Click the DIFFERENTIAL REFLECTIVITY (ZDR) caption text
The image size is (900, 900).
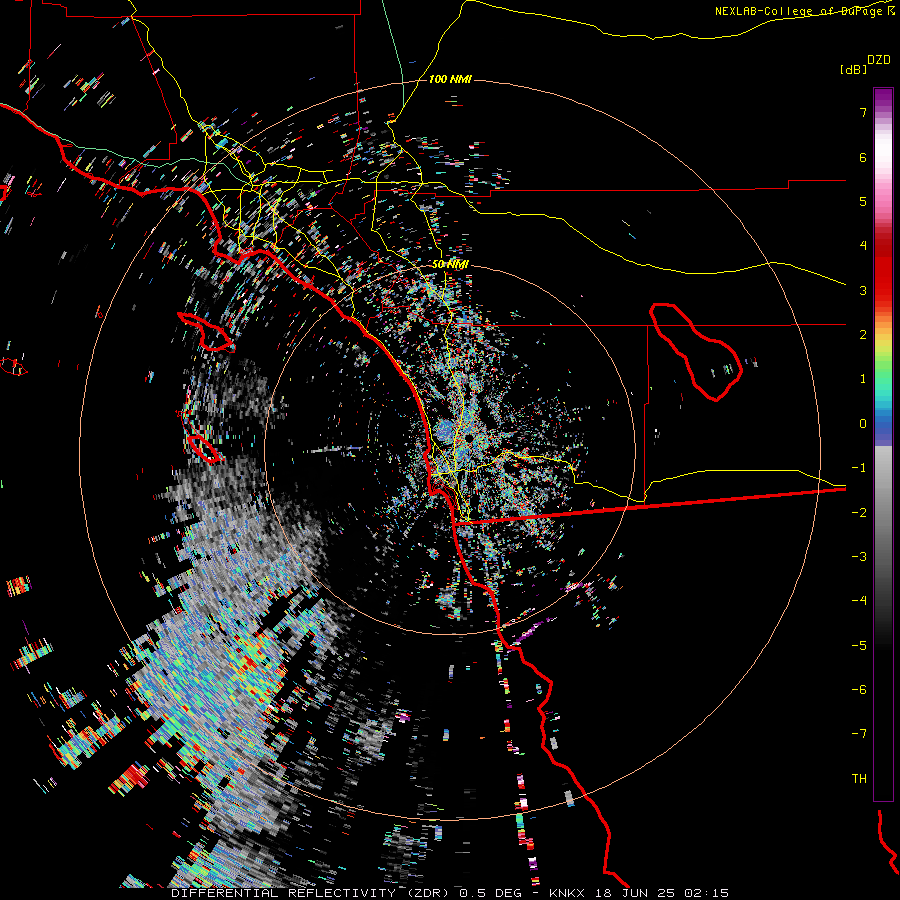point(312,893)
